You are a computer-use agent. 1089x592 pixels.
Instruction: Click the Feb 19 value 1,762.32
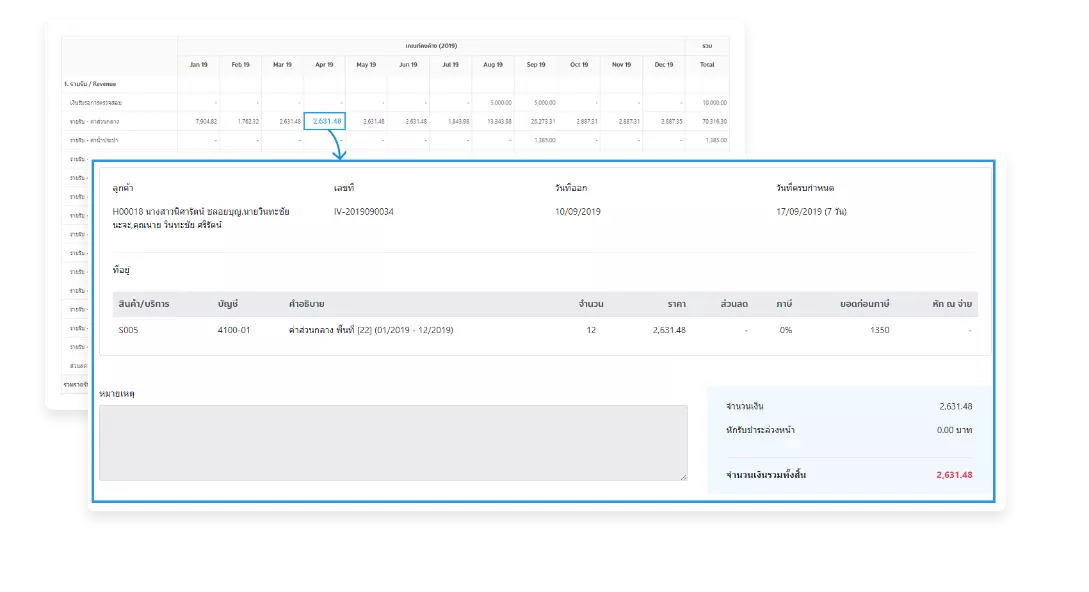click(248, 122)
